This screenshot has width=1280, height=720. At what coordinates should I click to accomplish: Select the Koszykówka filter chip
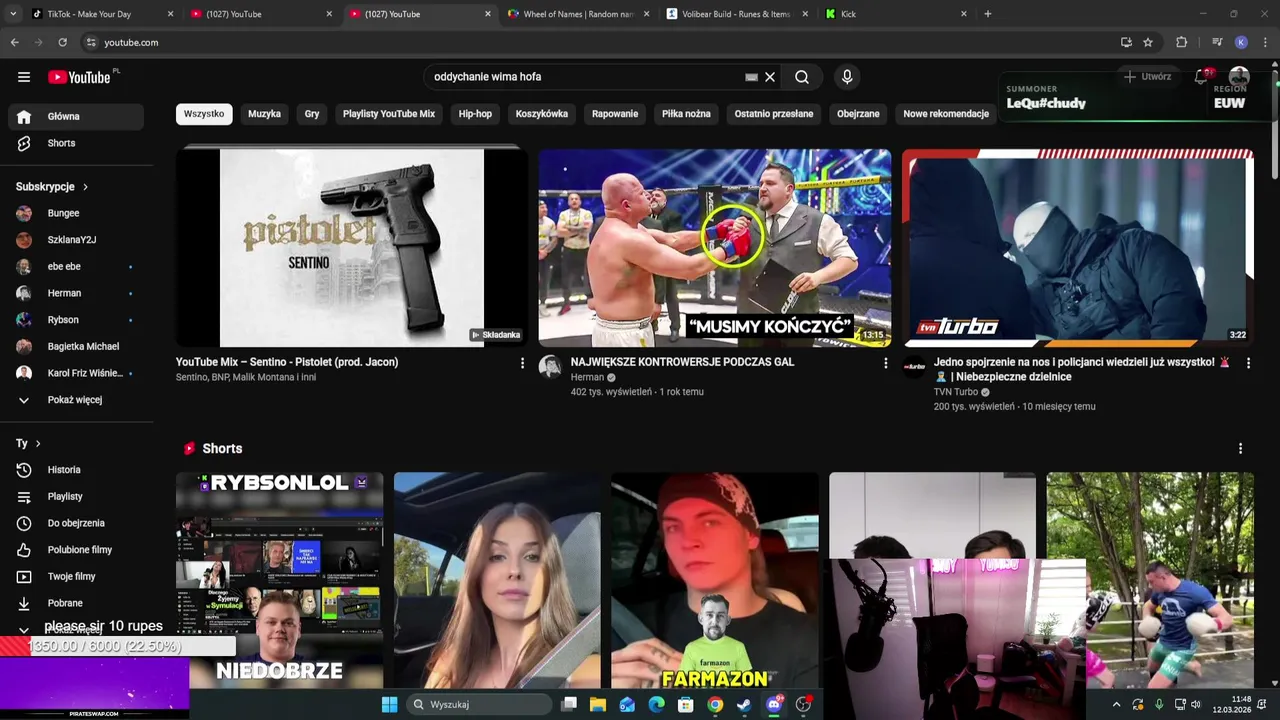(542, 114)
